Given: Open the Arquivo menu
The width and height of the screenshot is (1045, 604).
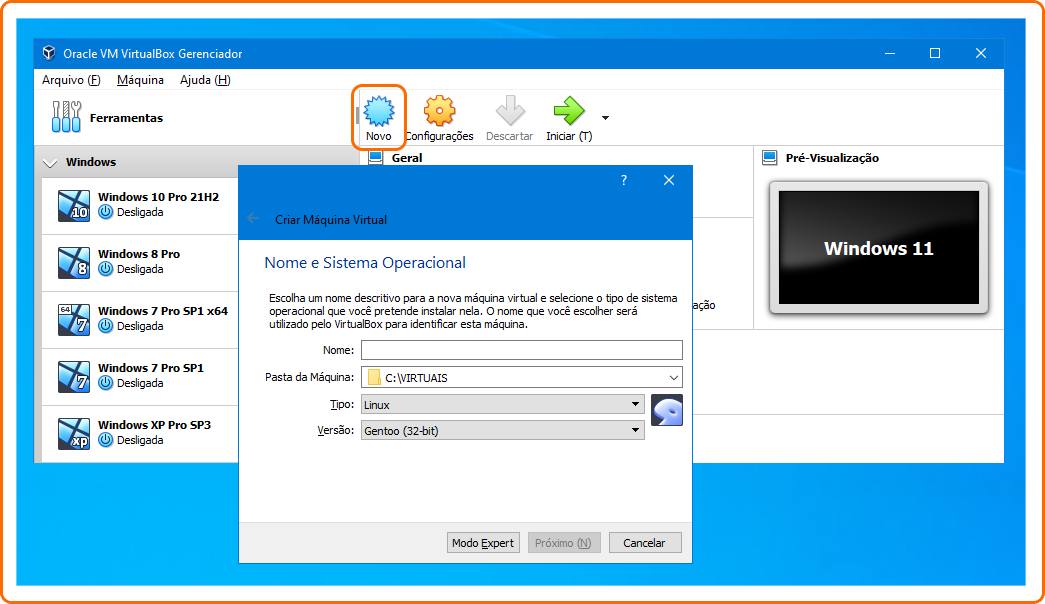Looking at the screenshot, I should (x=71, y=80).
